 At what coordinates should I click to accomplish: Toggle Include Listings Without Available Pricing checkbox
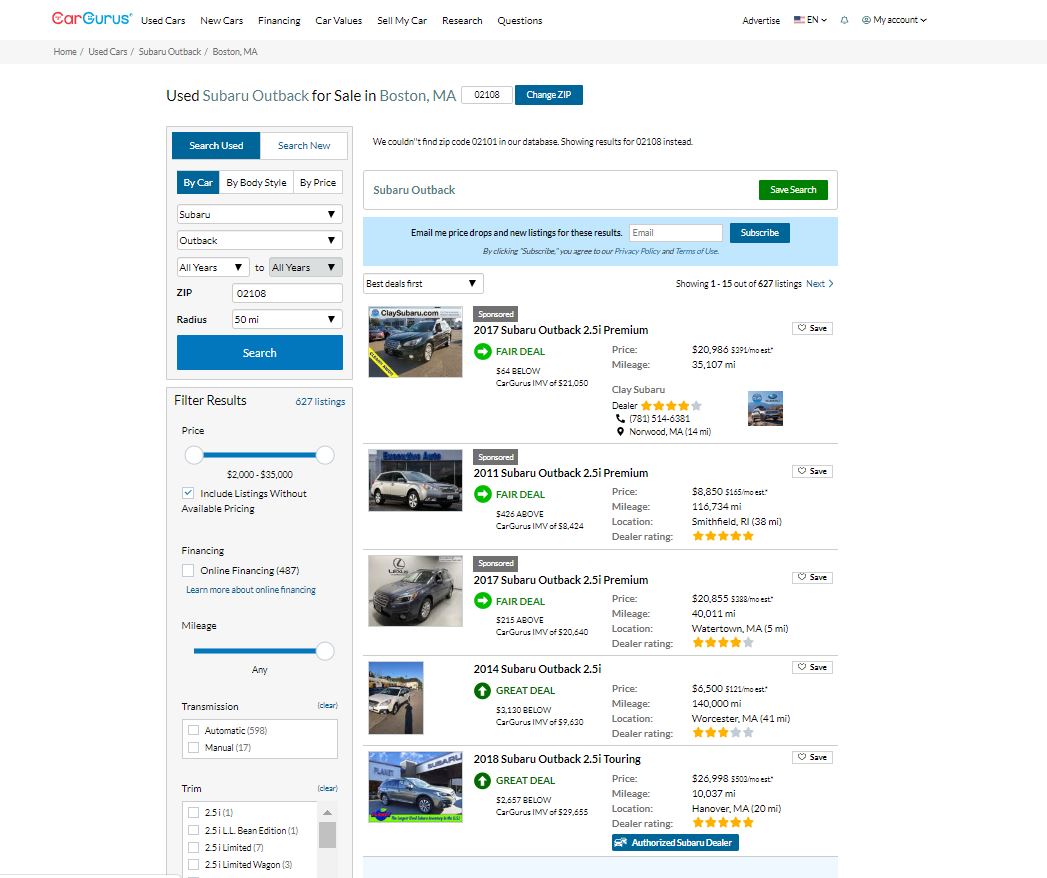click(x=188, y=493)
